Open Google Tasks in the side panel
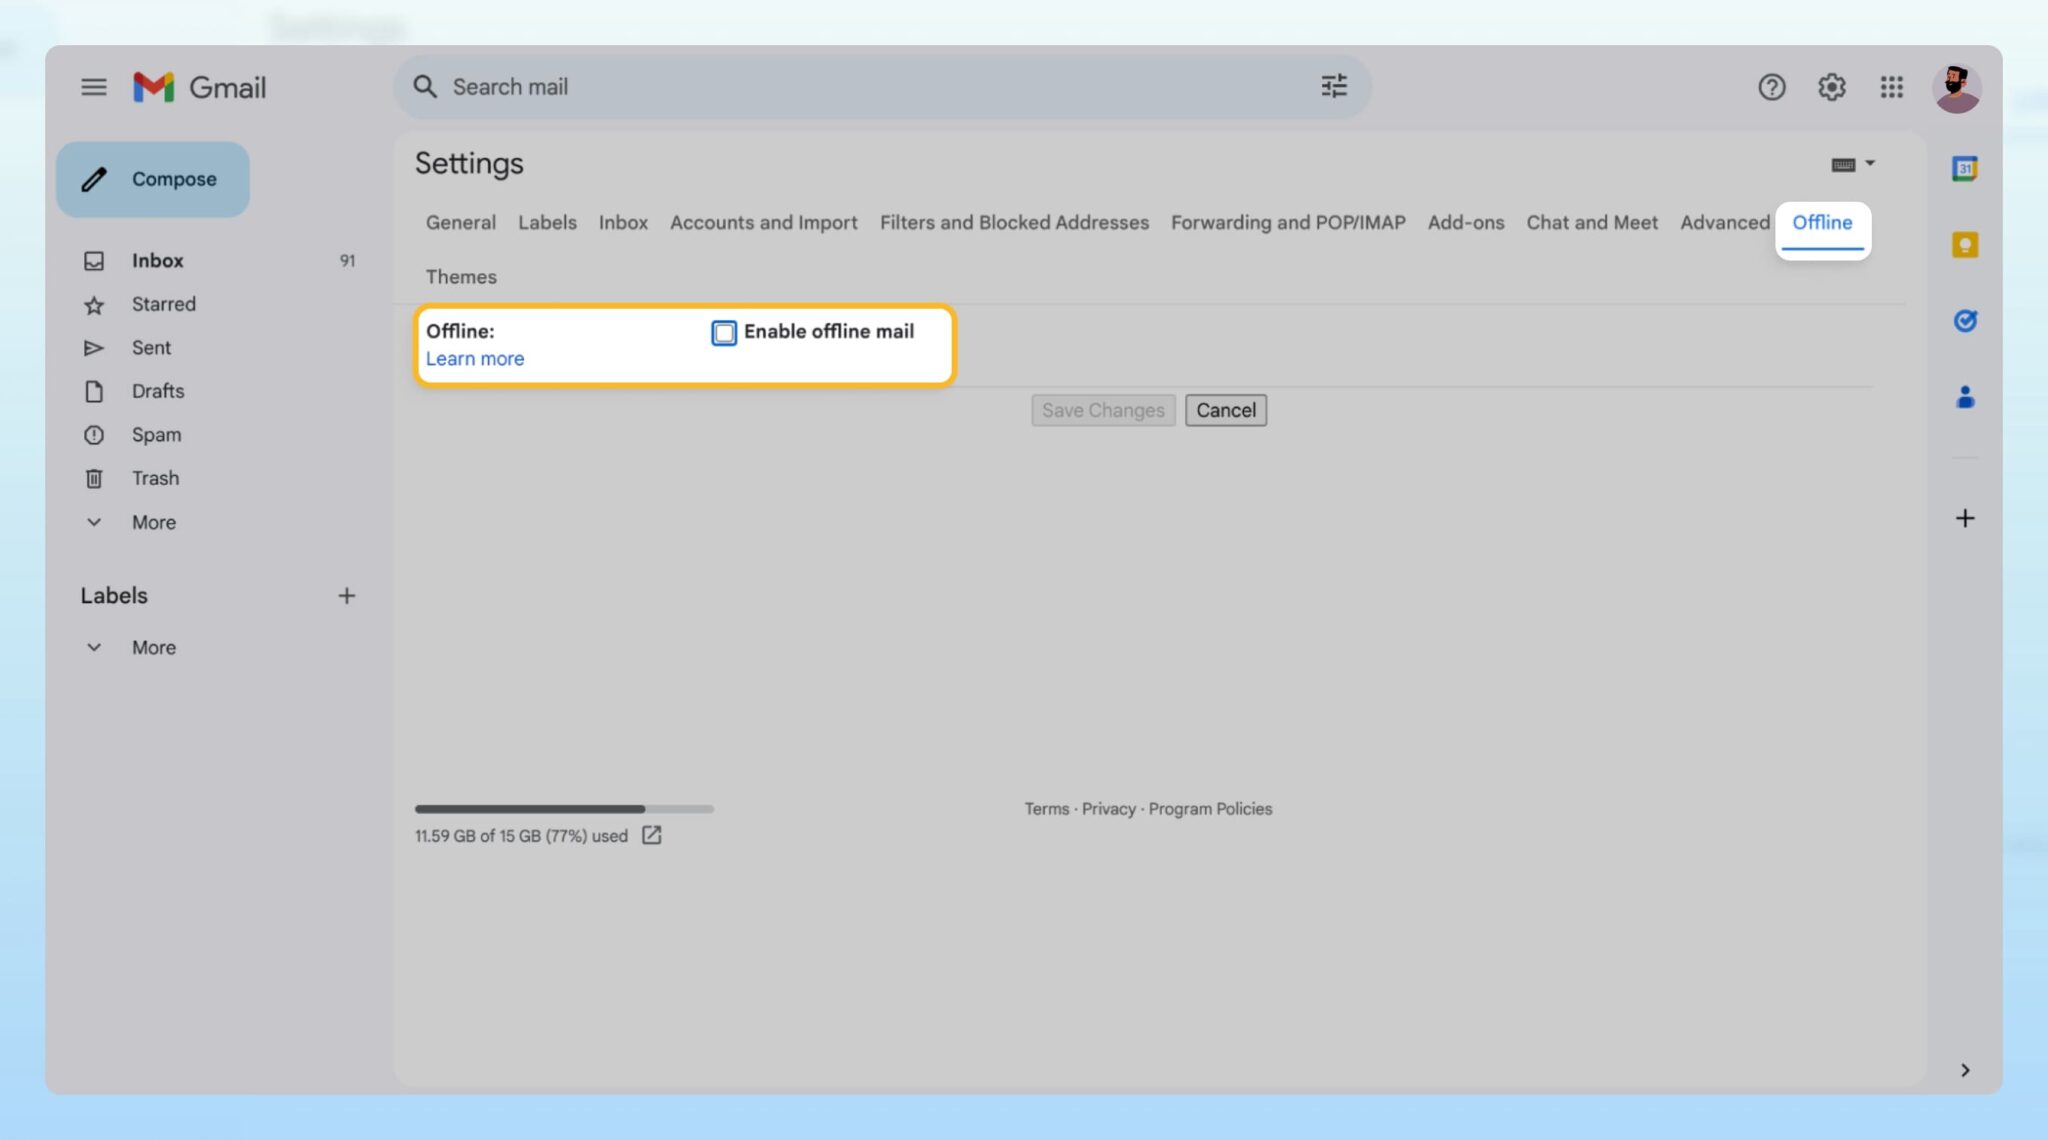The height and width of the screenshot is (1140, 2048). 1964,321
